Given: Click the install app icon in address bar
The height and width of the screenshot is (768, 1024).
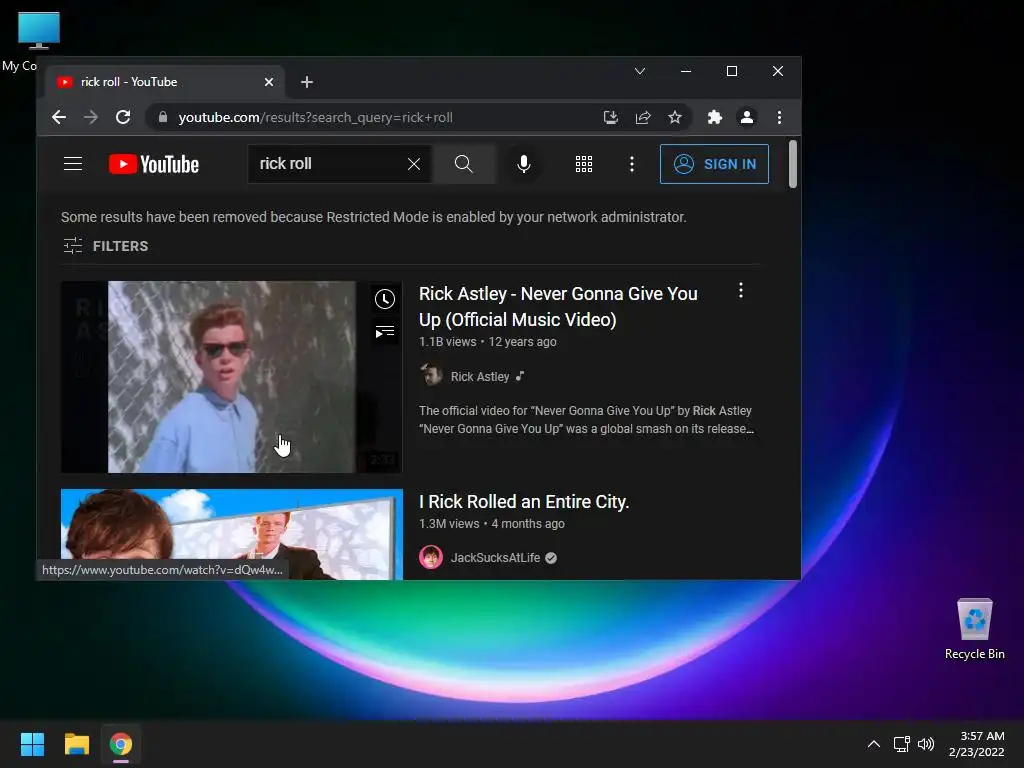Looking at the screenshot, I should [x=611, y=118].
